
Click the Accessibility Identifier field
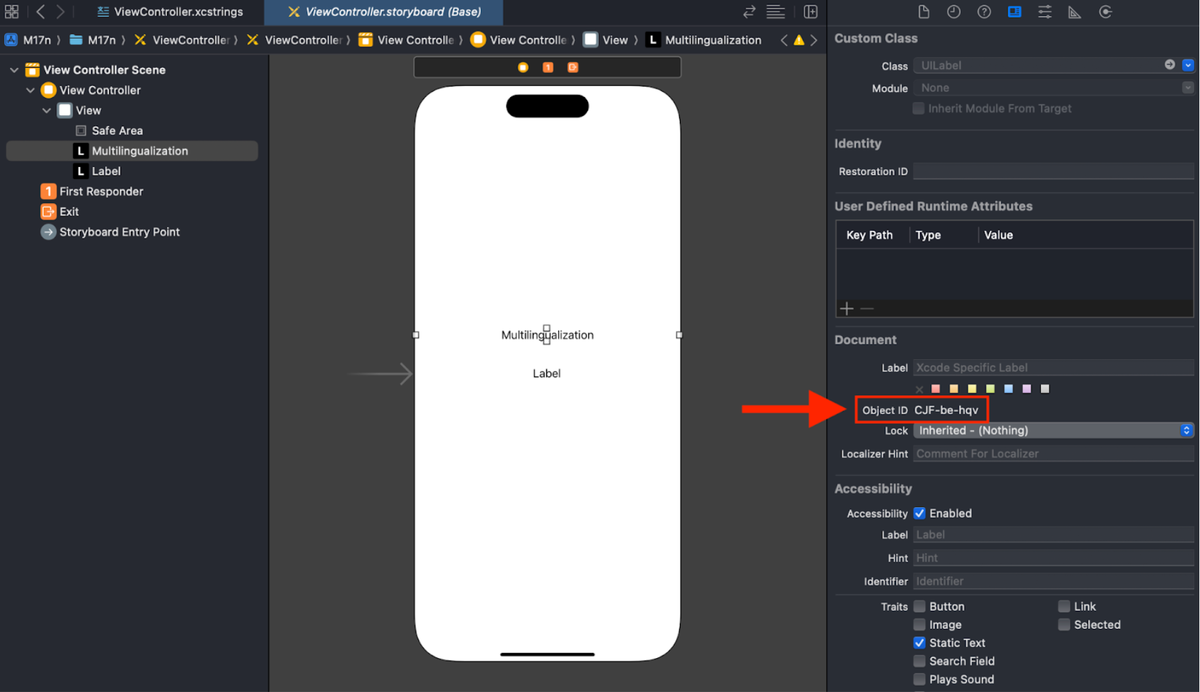click(x=1054, y=581)
